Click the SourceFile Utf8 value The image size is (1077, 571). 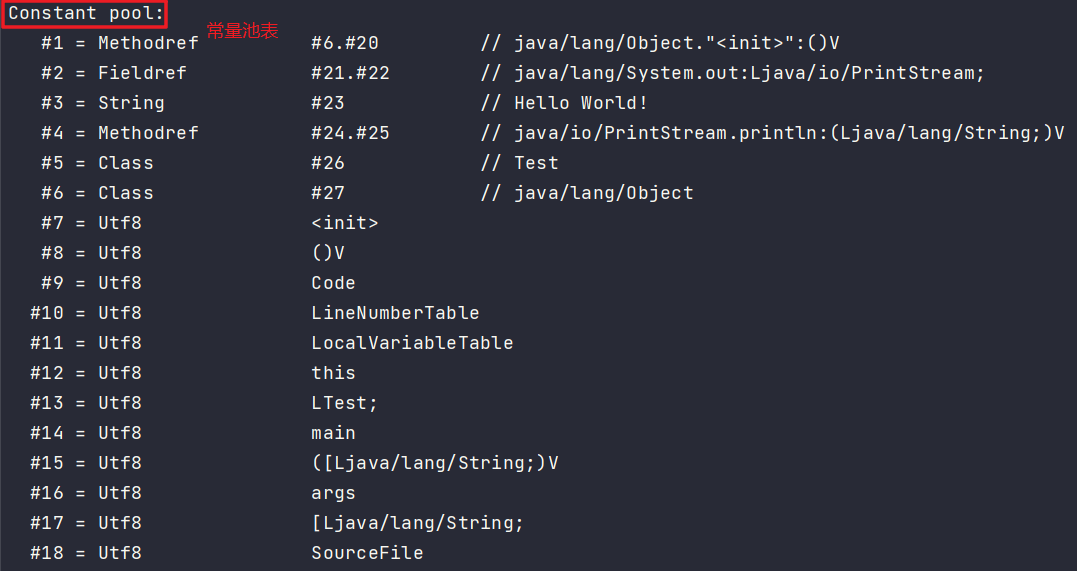tap(367, 553)
